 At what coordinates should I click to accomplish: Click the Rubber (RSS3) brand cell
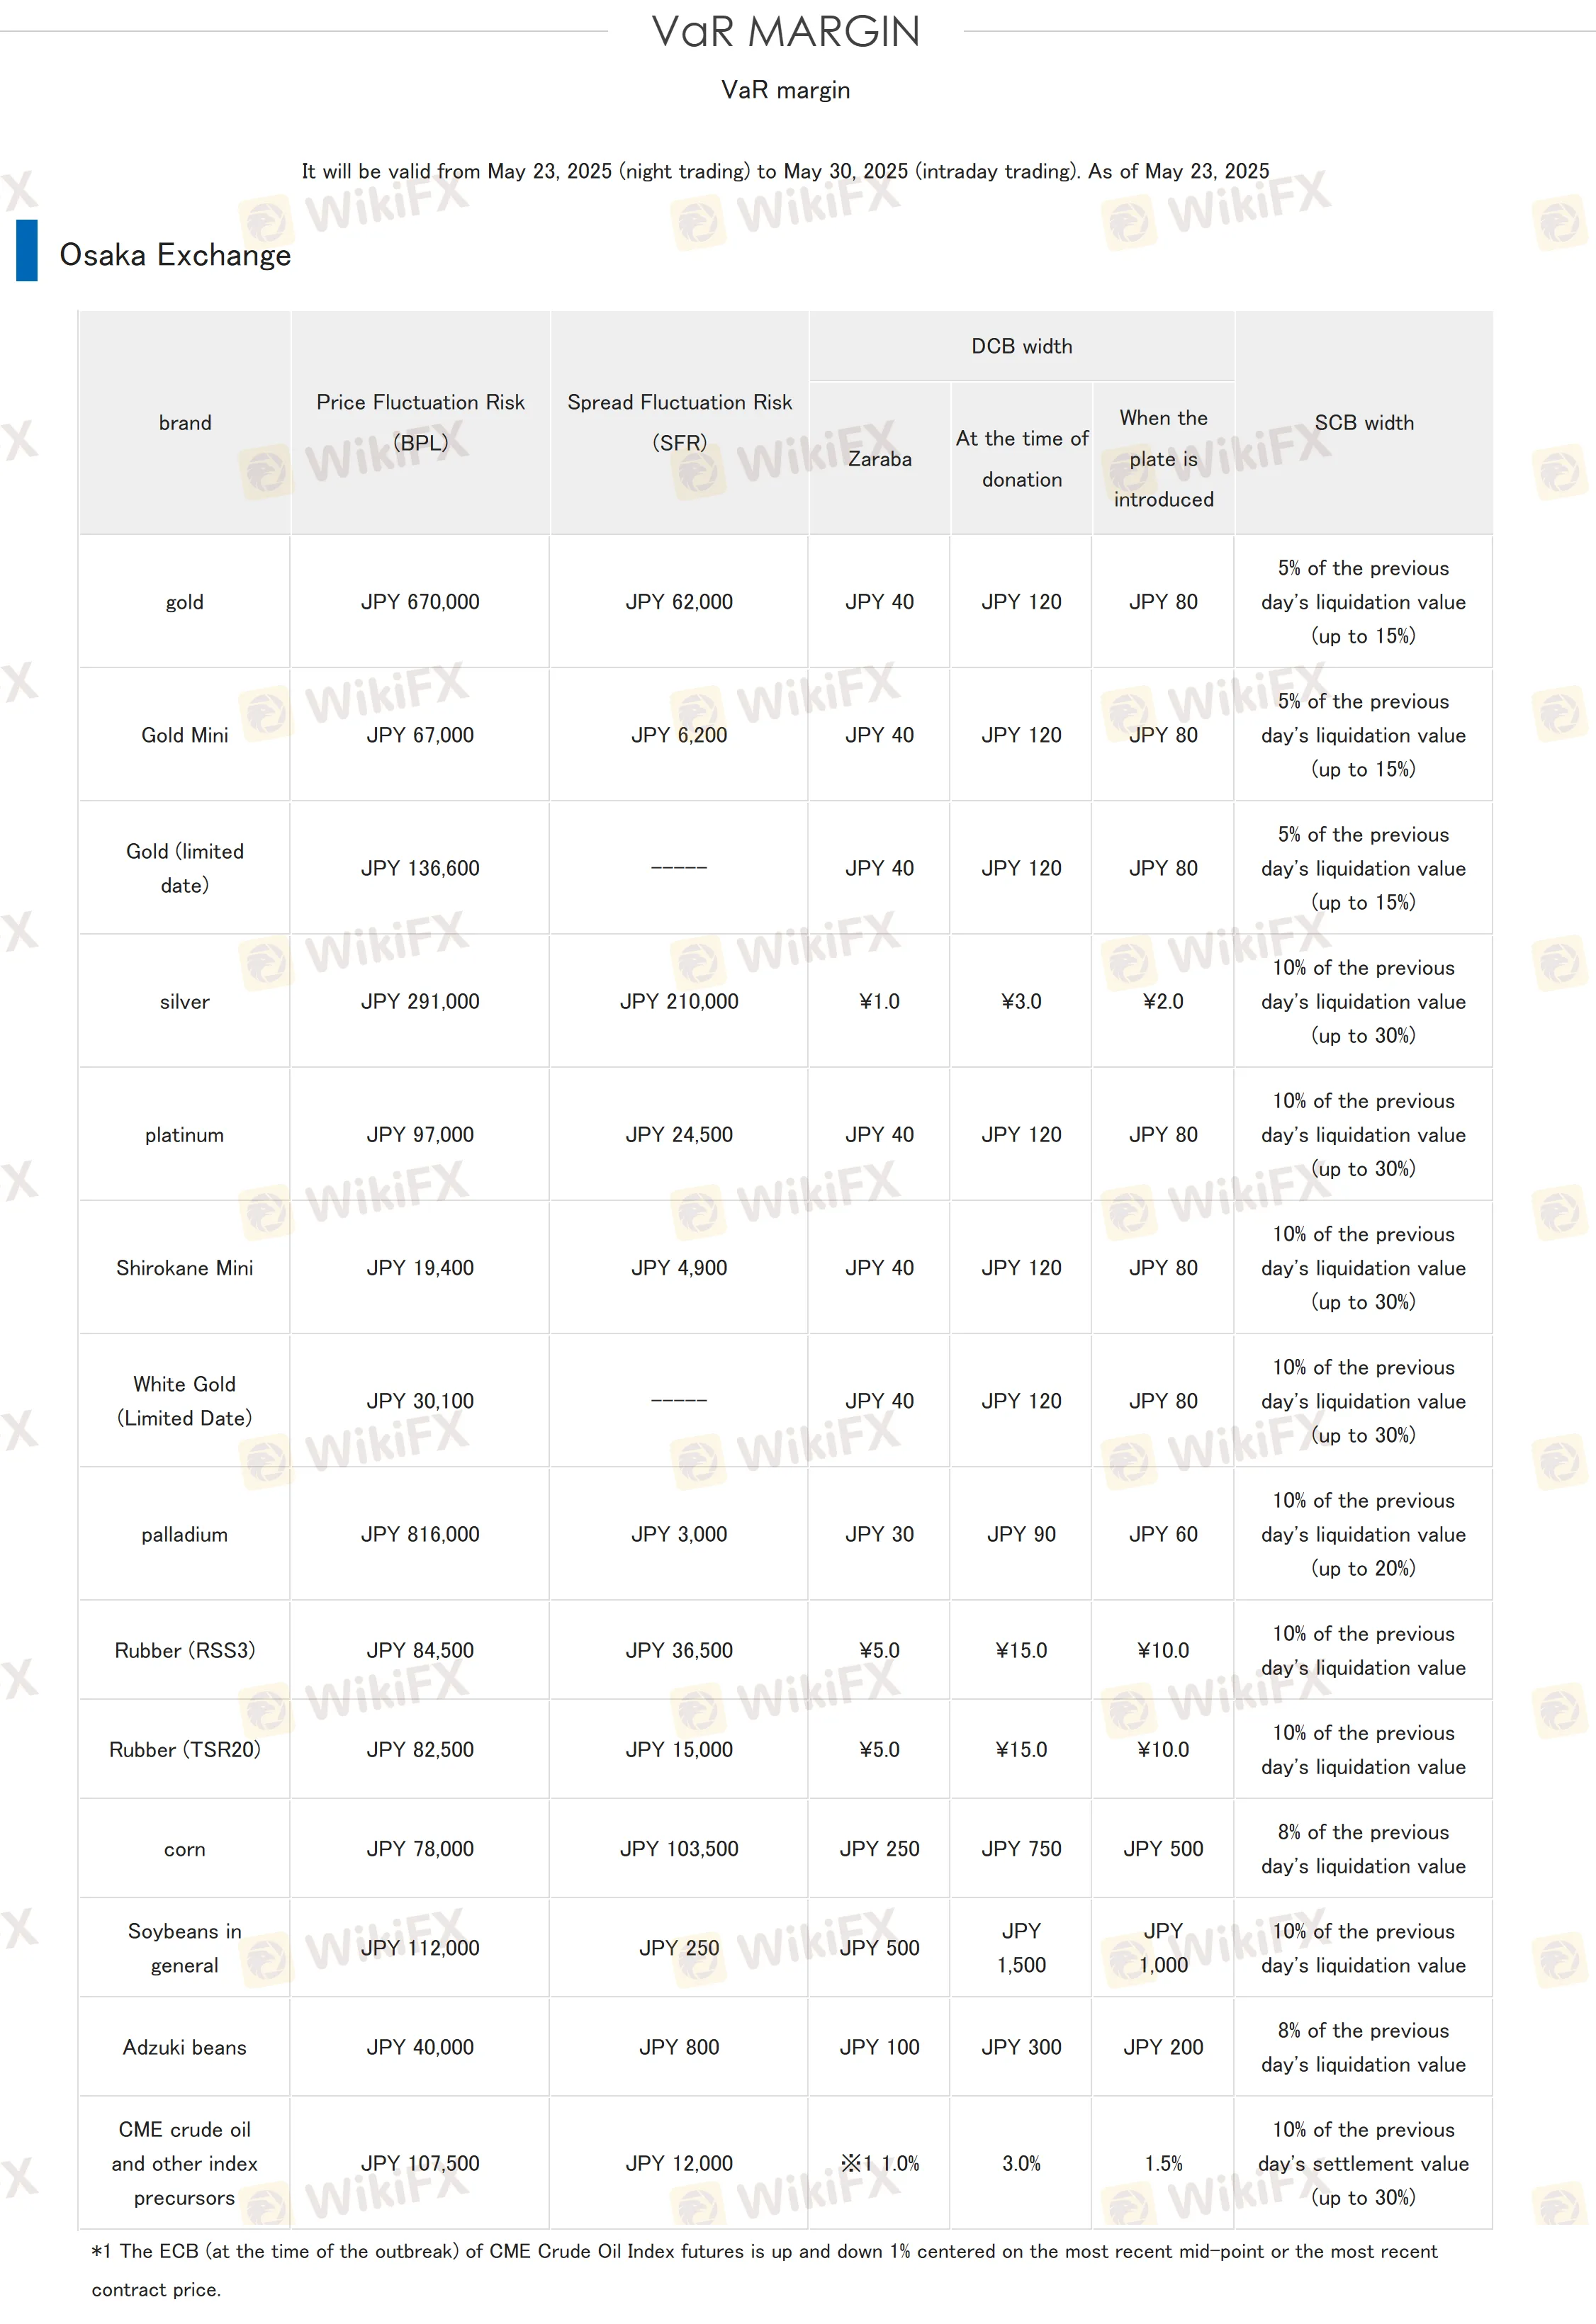pos(185,1650)
